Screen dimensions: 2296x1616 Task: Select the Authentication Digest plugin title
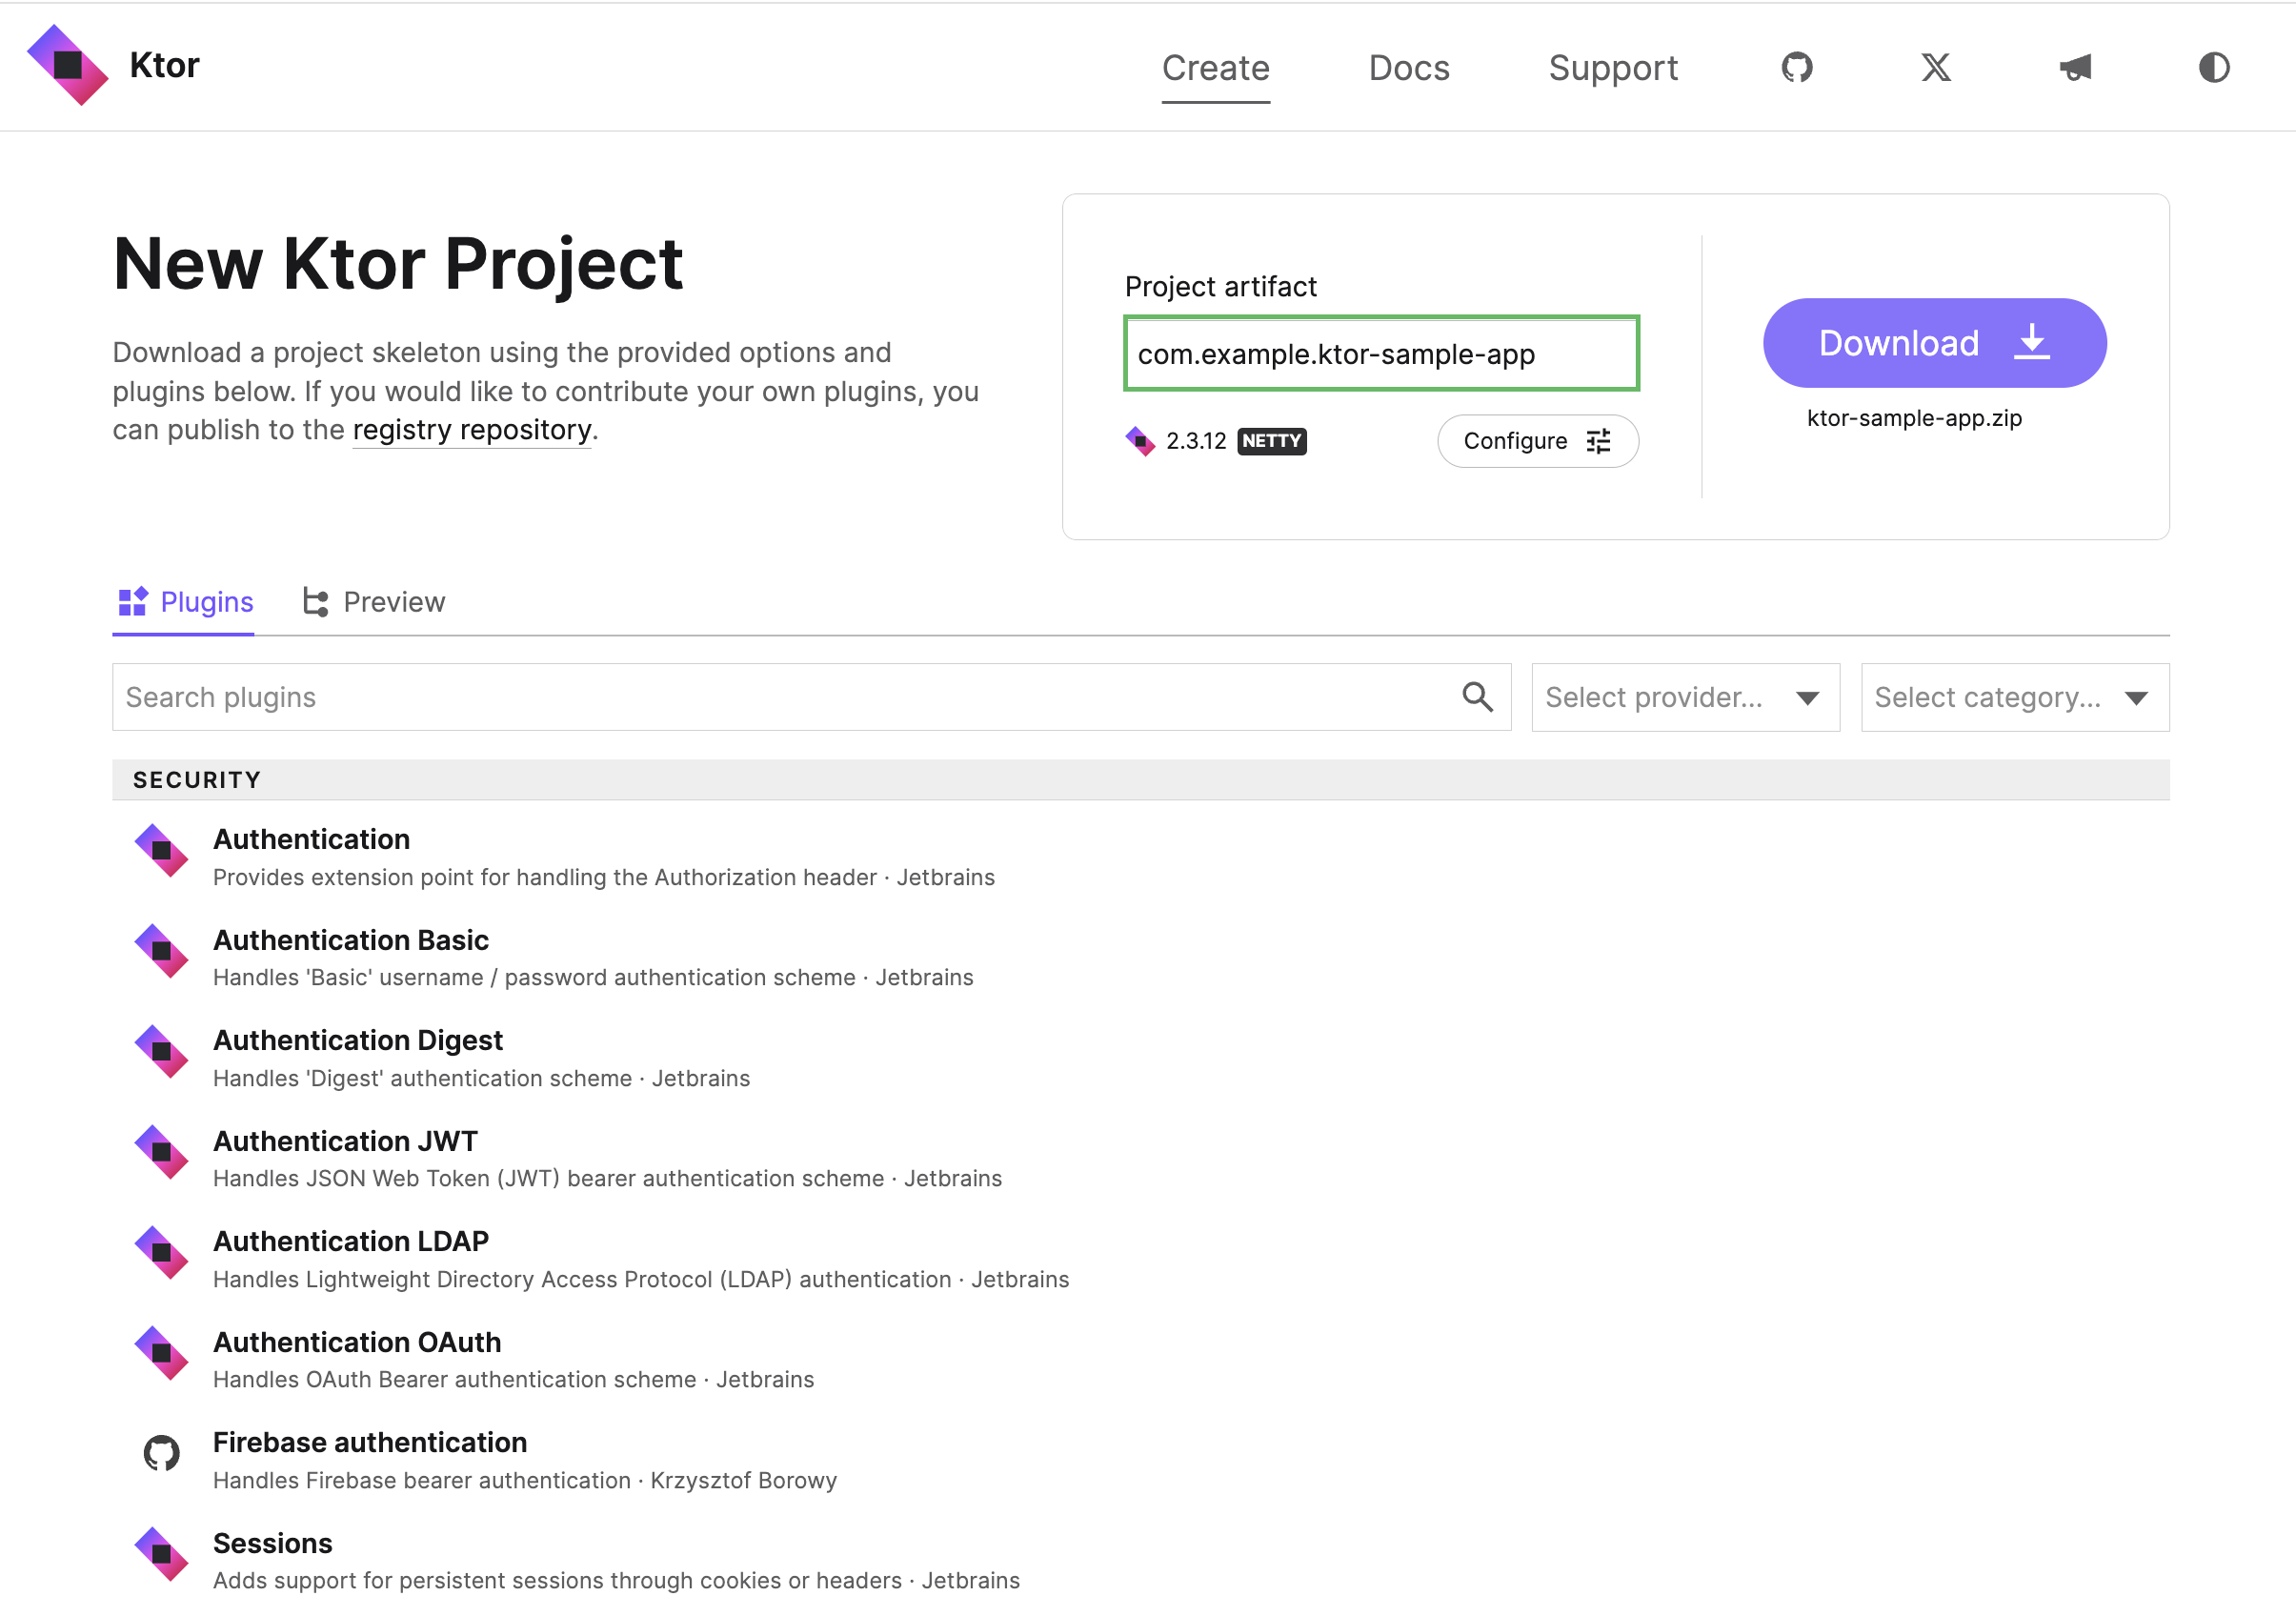click(x=358, y=1040)
